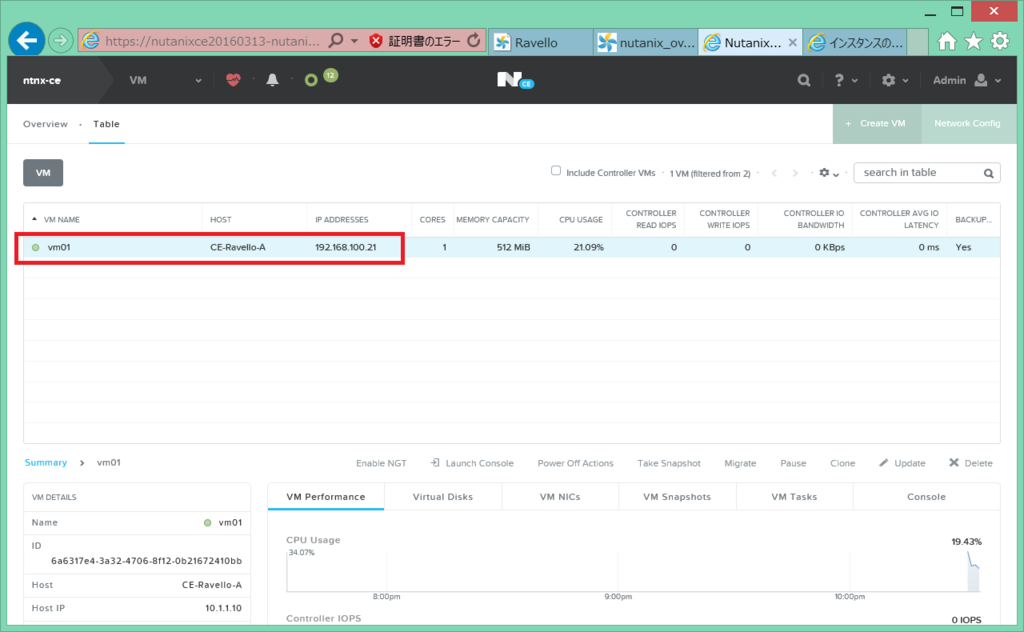Open the Prism search magnifier

[x=804, y=80]
